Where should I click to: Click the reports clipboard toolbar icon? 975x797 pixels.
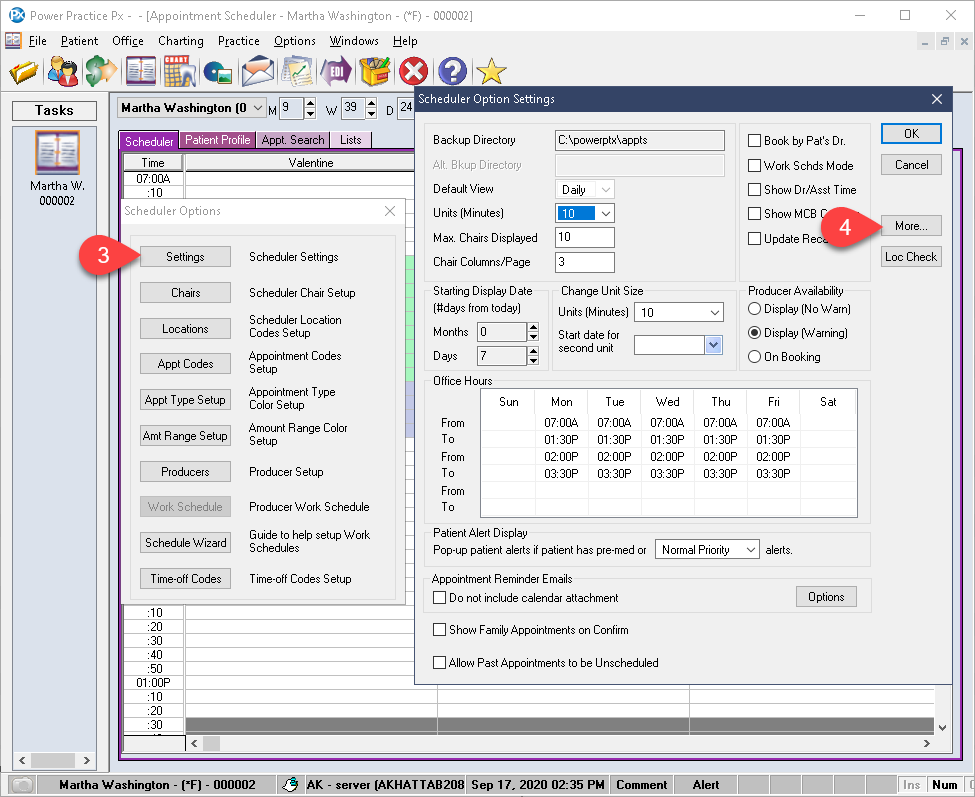click(297, 71)
